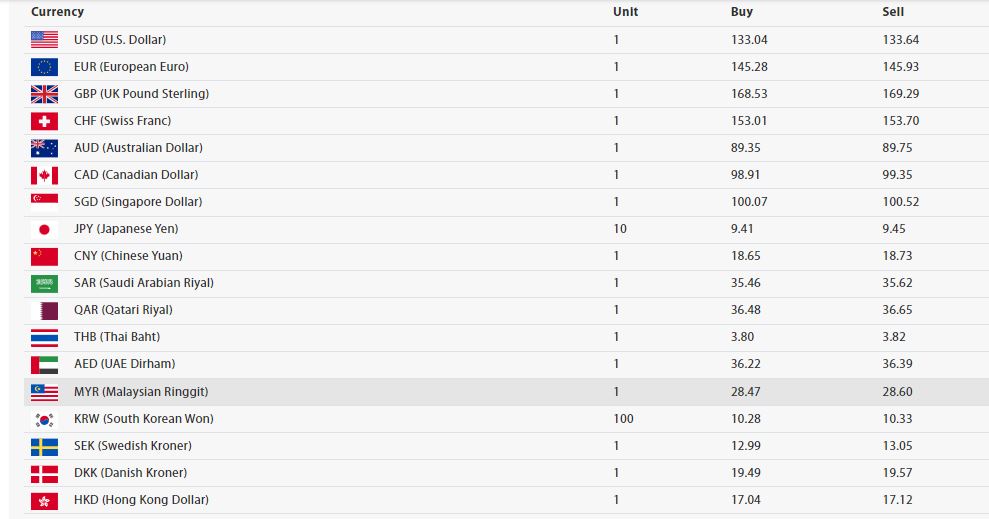Click the Japanese Yen flag icon
The width and height of the screenshot is (989, 519).
[x=44, y=229]
